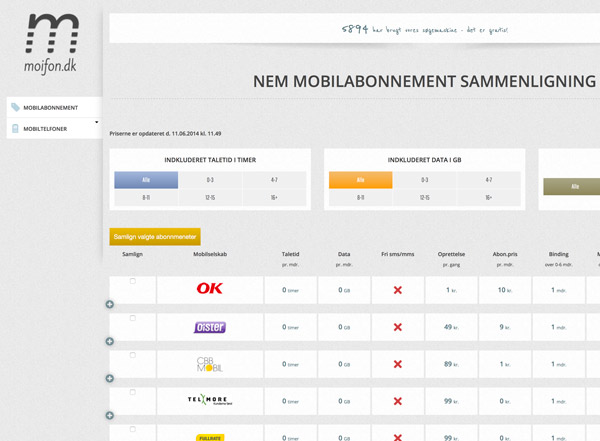
Task: Open the Mobiltelefoner menu item
Action: click(54, 128)
